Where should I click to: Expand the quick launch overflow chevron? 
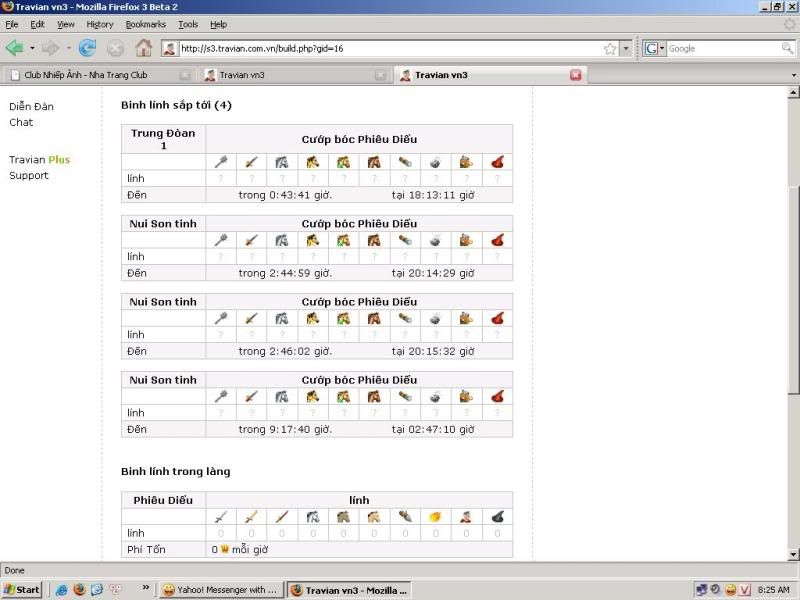coord(145,587)
